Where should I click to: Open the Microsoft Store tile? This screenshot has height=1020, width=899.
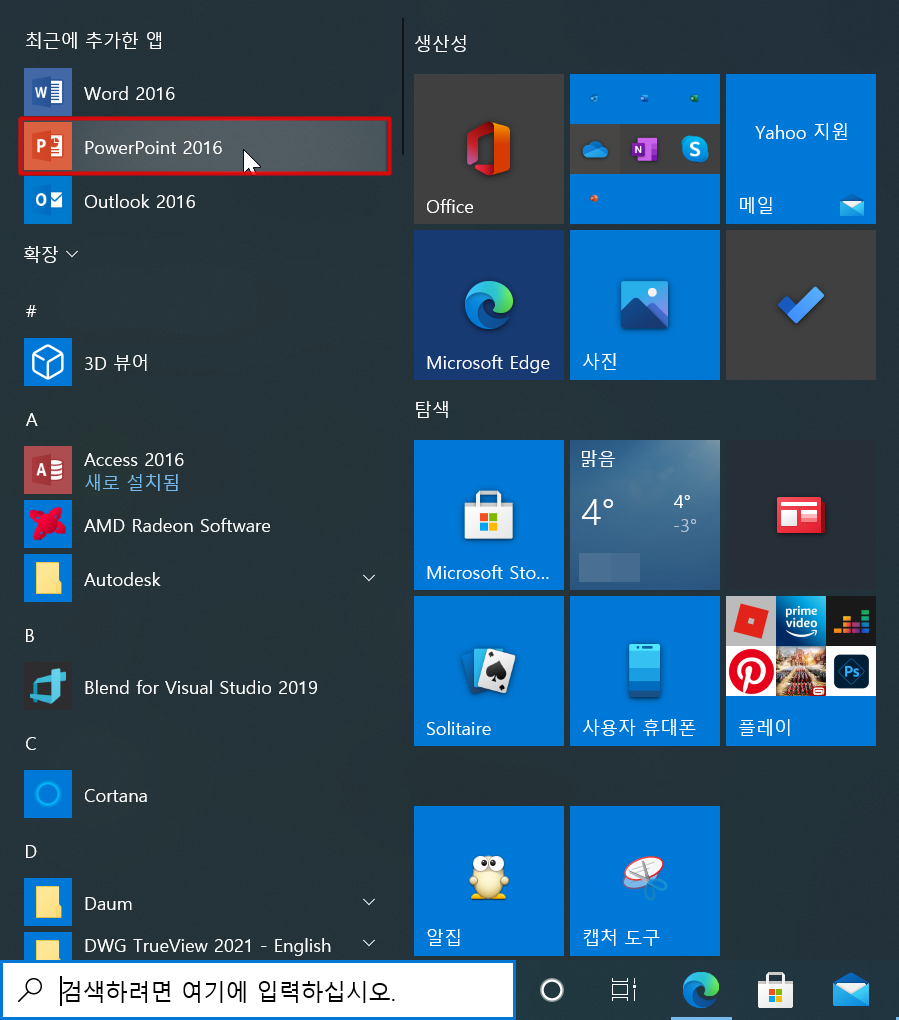coord(489,515)
